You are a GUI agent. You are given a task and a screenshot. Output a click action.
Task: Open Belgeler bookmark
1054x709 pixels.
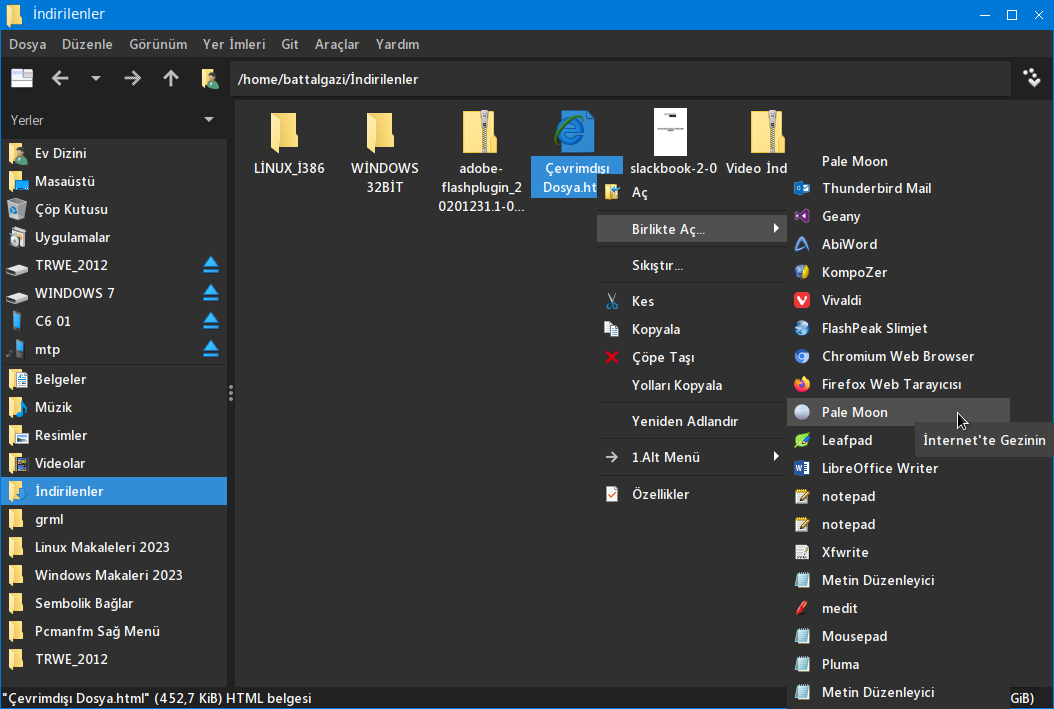pos(114,379)
